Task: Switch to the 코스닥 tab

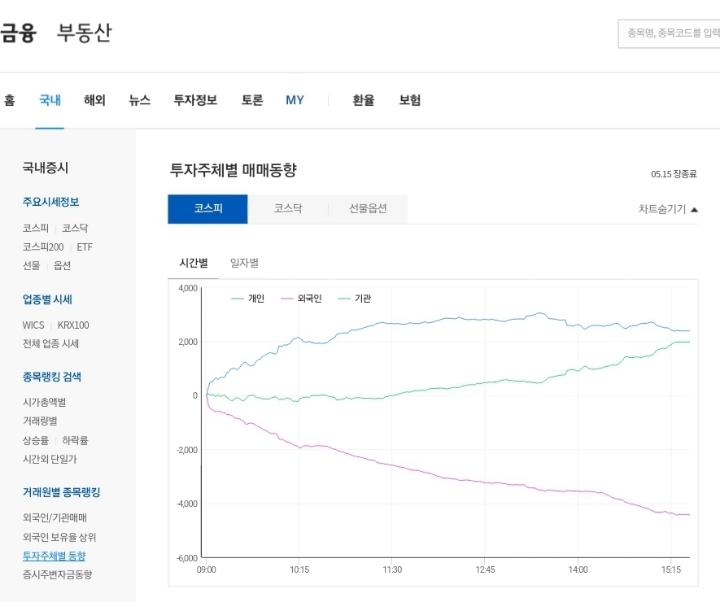Action: point(288,209)
